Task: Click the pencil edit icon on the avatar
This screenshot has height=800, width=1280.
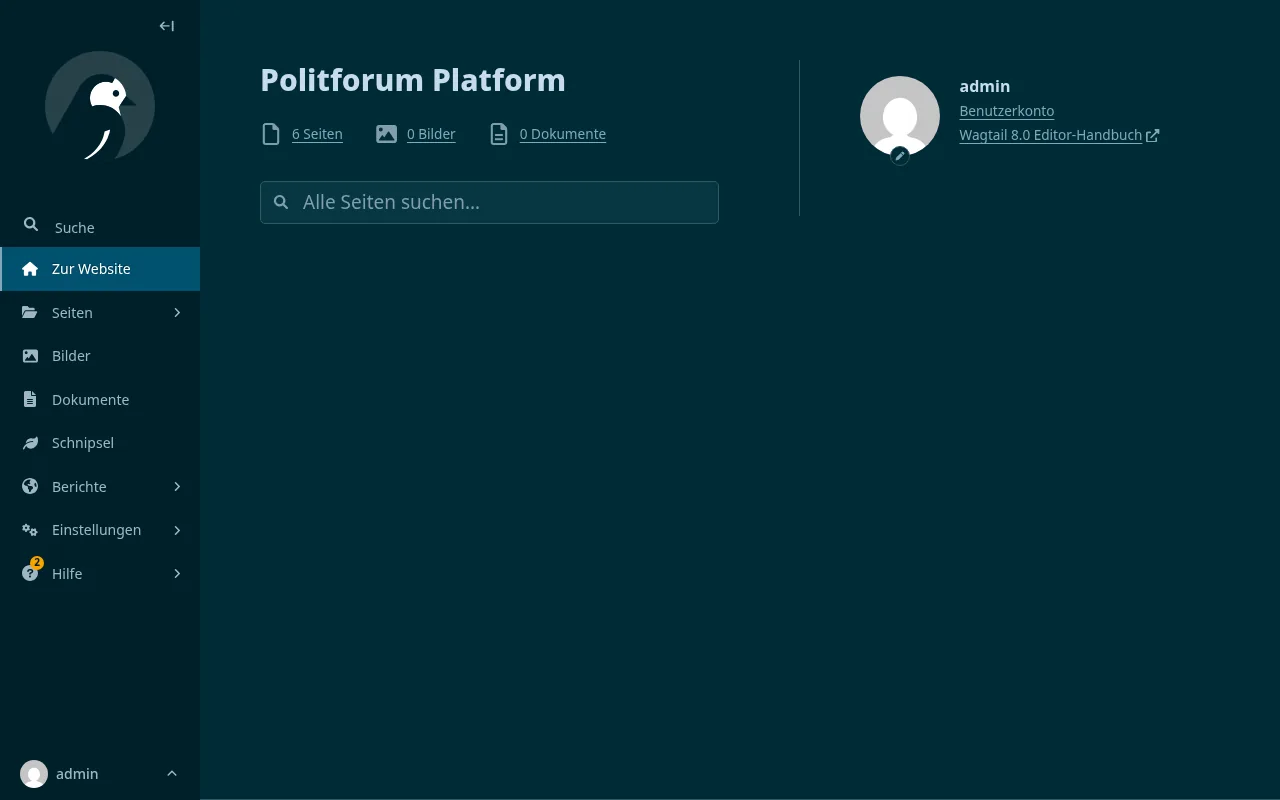Action: click(900, 156)
